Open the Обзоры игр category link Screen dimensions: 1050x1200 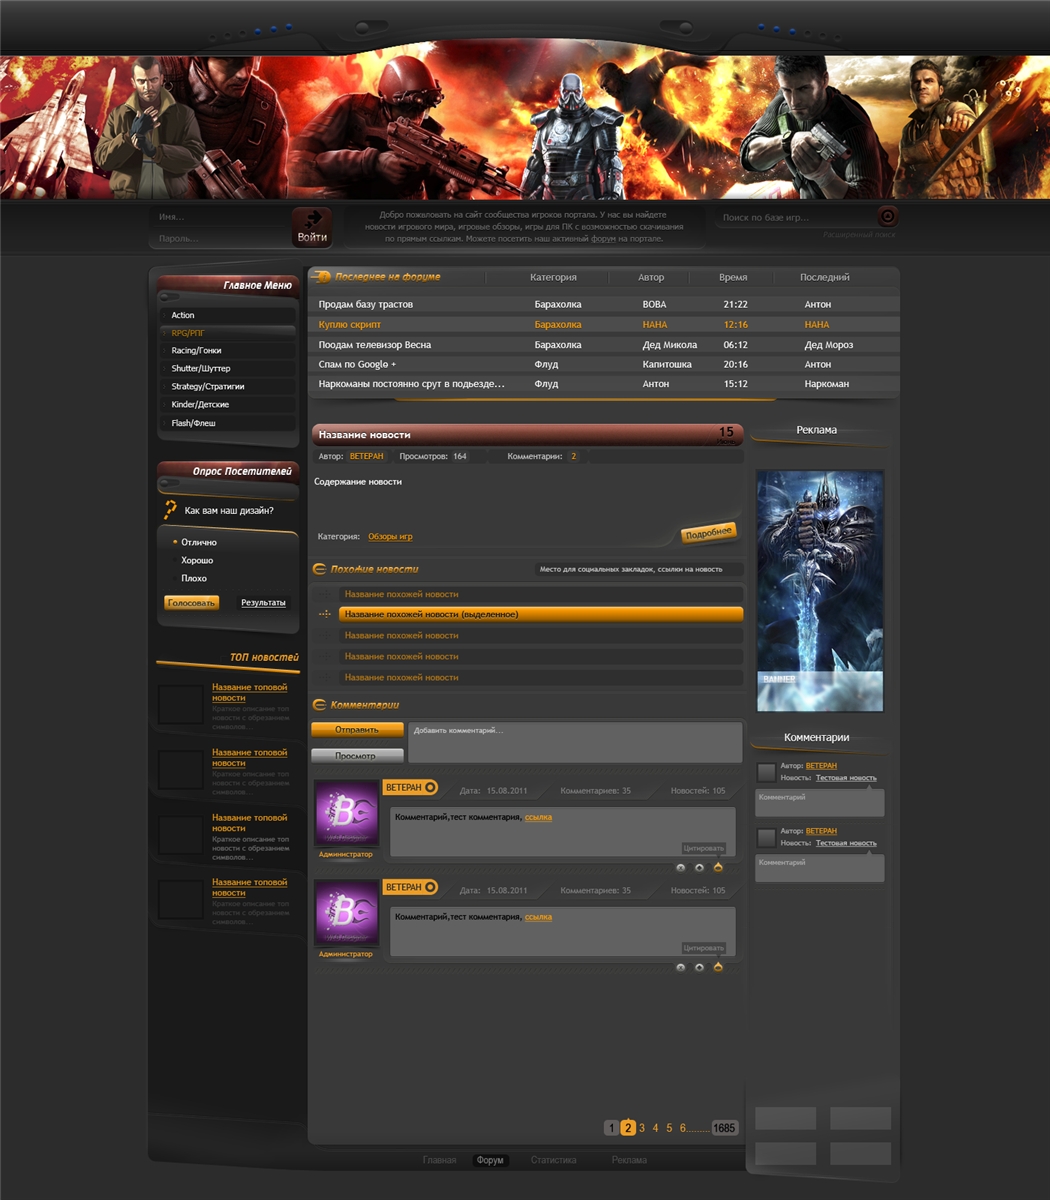pos(390,537)
